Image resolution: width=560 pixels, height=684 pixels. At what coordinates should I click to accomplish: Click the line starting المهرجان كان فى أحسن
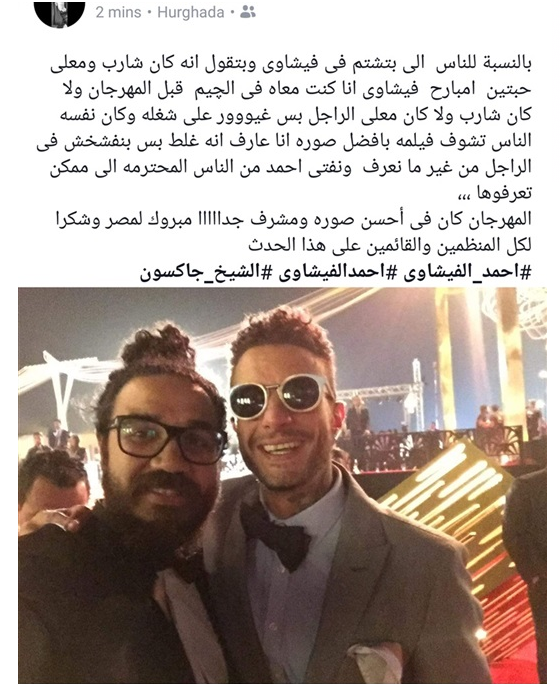294,219
